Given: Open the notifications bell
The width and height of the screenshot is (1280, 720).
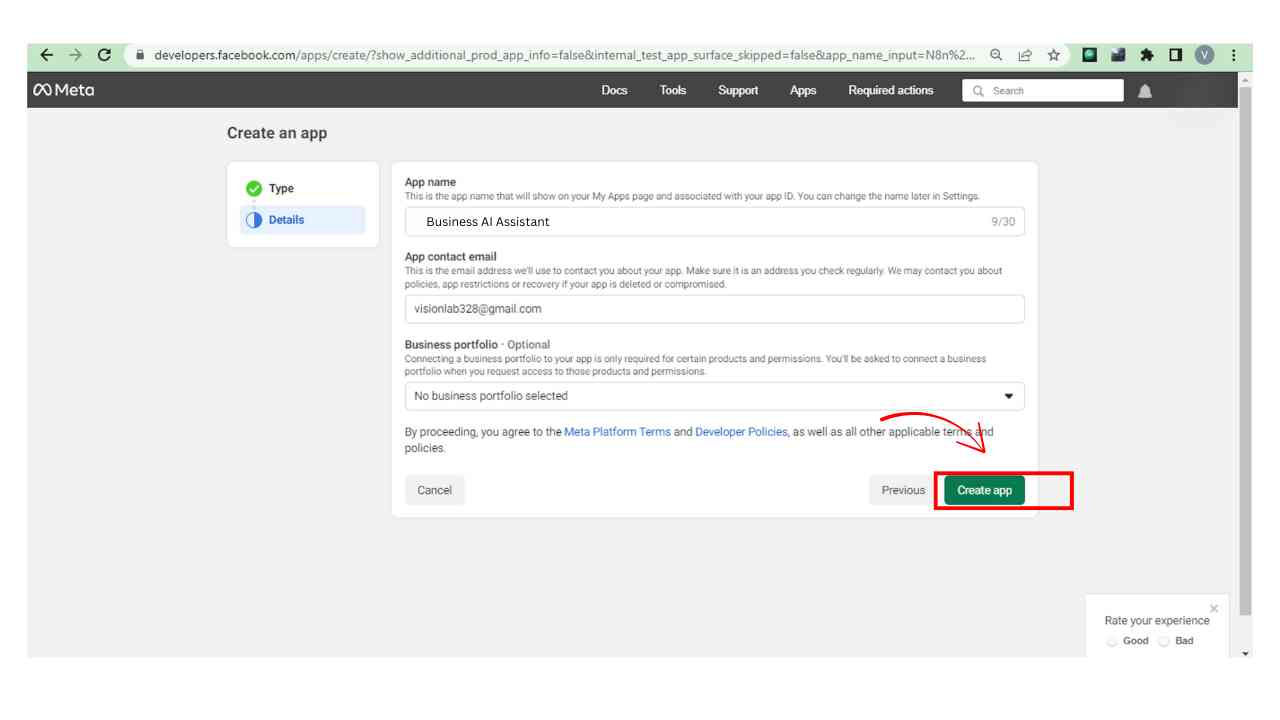Looking at the screenshot, I should pos(1145,91).
